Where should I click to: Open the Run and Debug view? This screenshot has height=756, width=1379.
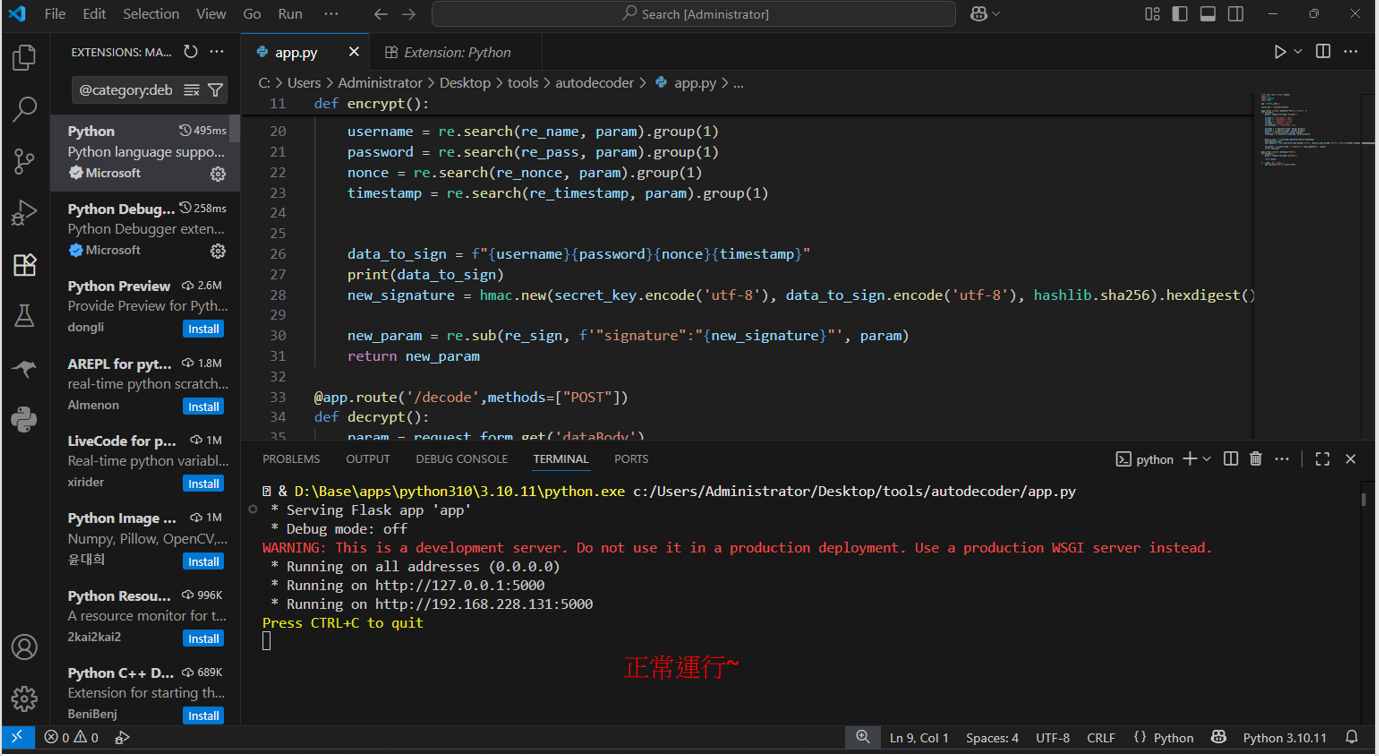(24, 212)
